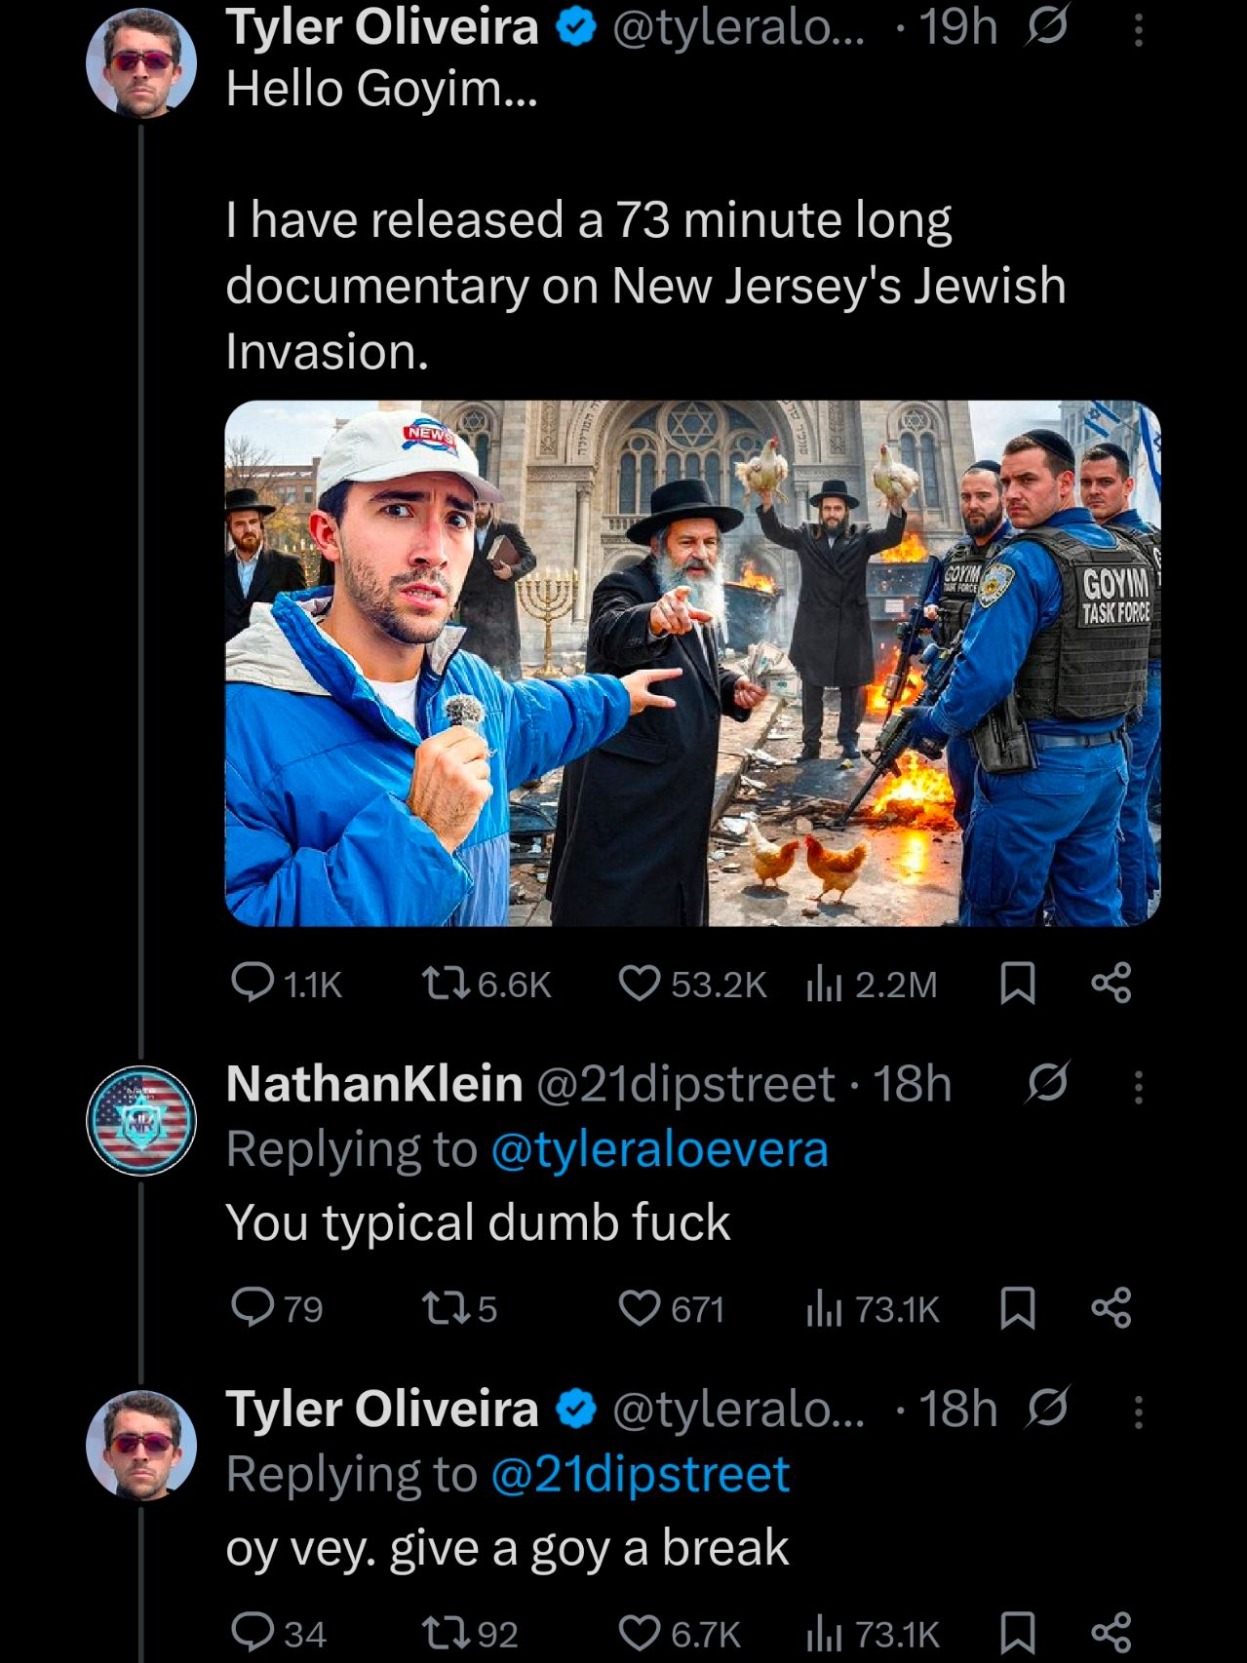
Task: Bookmark the top tweet by Tyler Oliveira
Action: [x=1017, y=983]
